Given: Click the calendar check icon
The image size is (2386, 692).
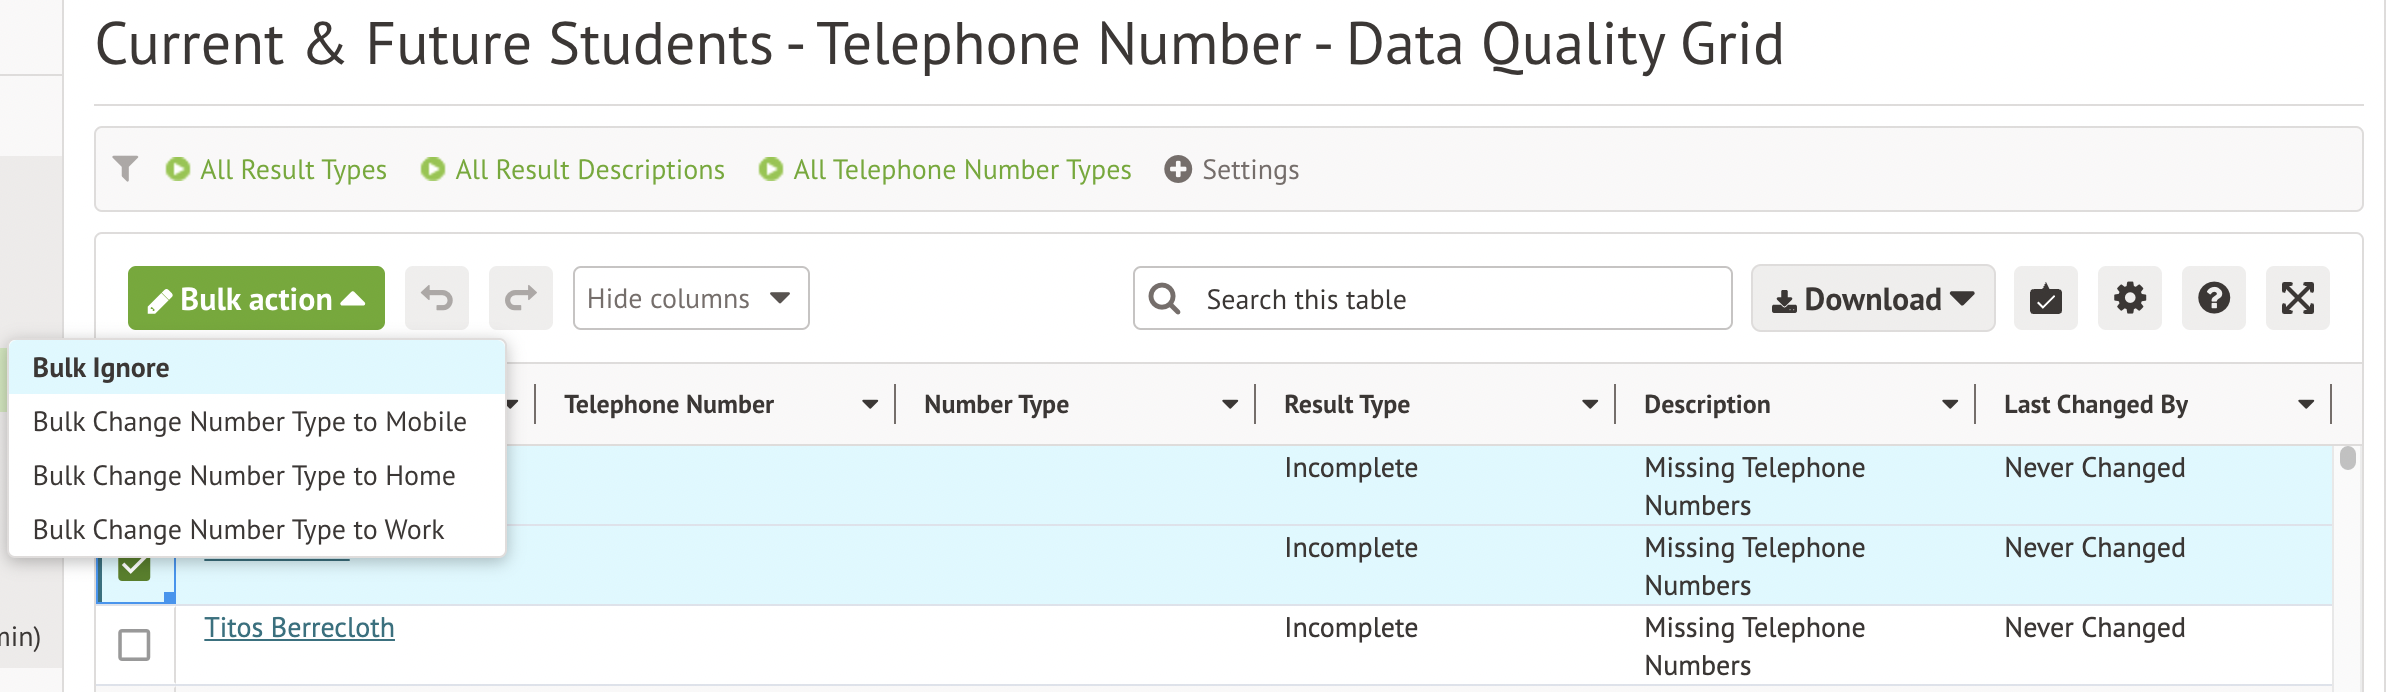Looking at the screenshot, I should (x=2045, y=298).
